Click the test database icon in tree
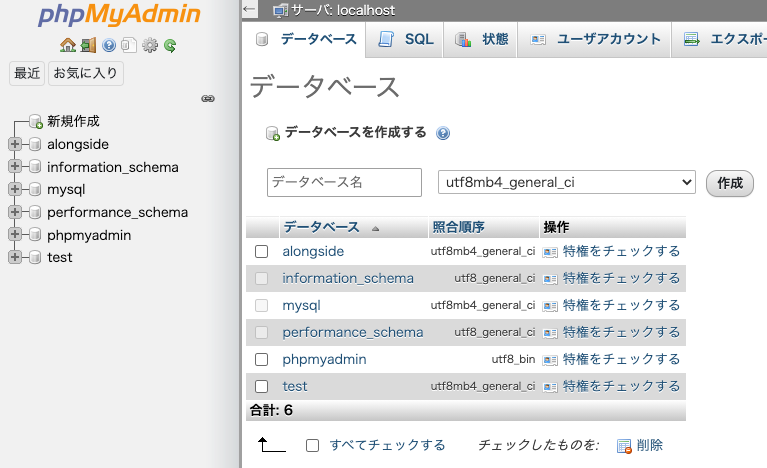 tap(35, 257)
